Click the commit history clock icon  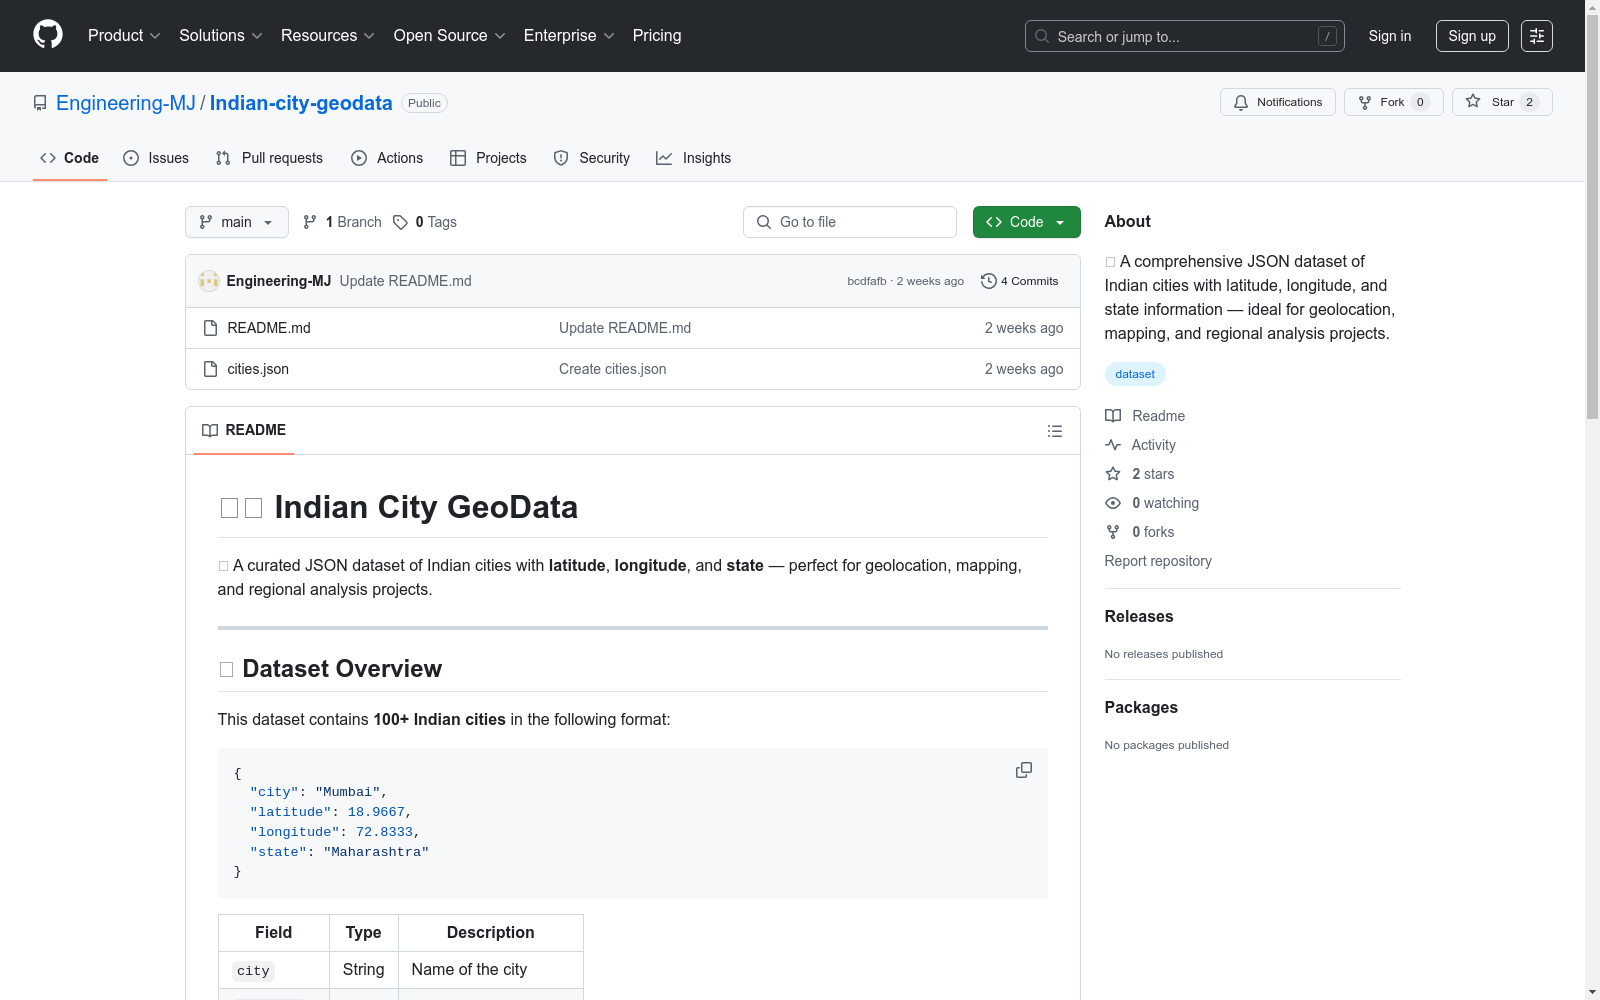(x=988, y=281)
